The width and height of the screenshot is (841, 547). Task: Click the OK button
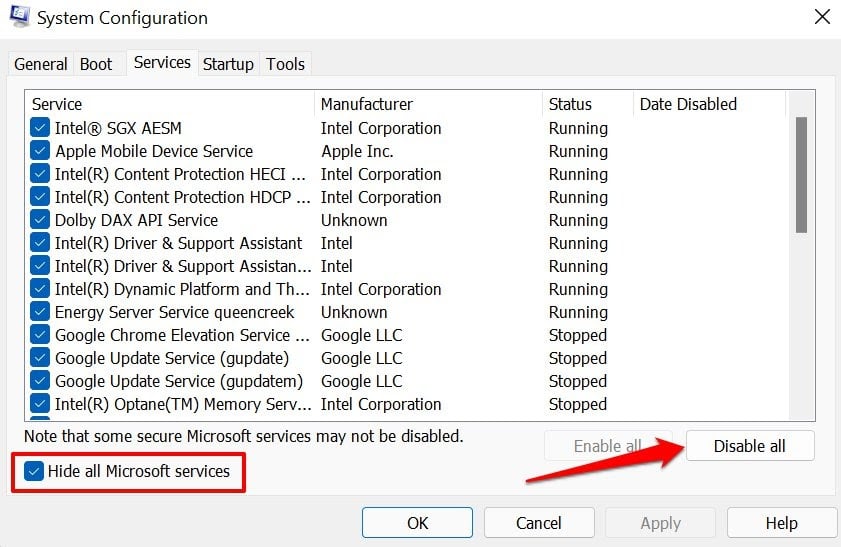tap(417, 523)
